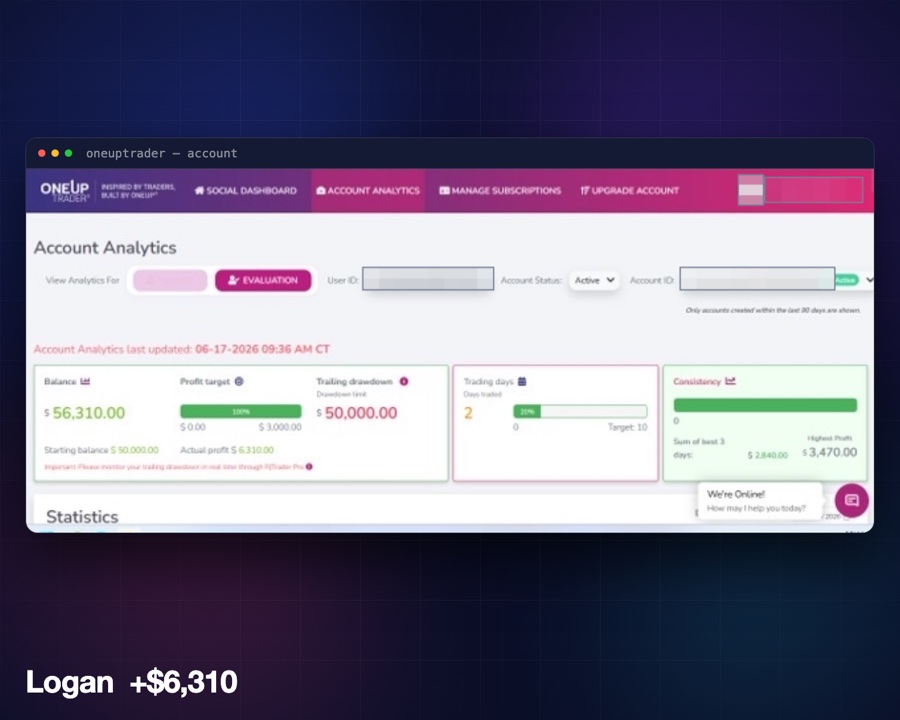Screen dimensions: 900x720
Task: Click the Profit target info icon
Action: click(239, 381)
